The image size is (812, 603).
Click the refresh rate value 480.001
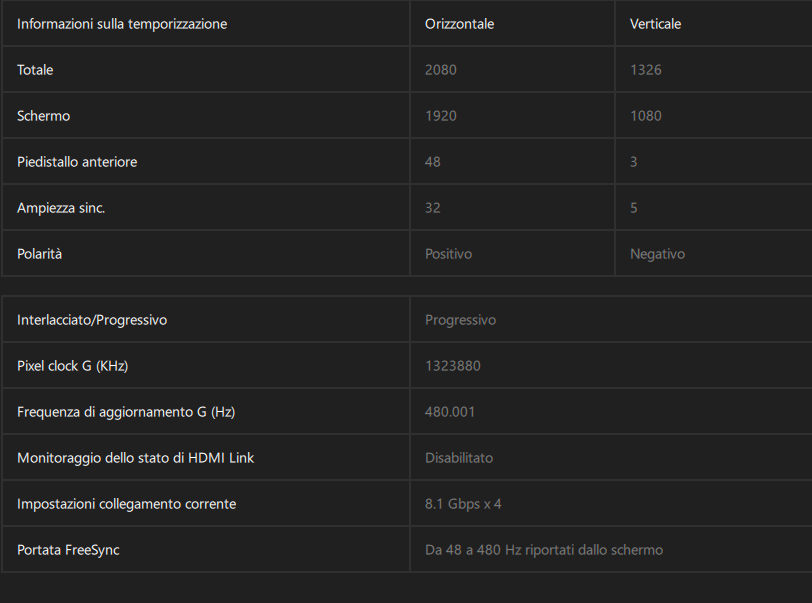tap(450, 412)
